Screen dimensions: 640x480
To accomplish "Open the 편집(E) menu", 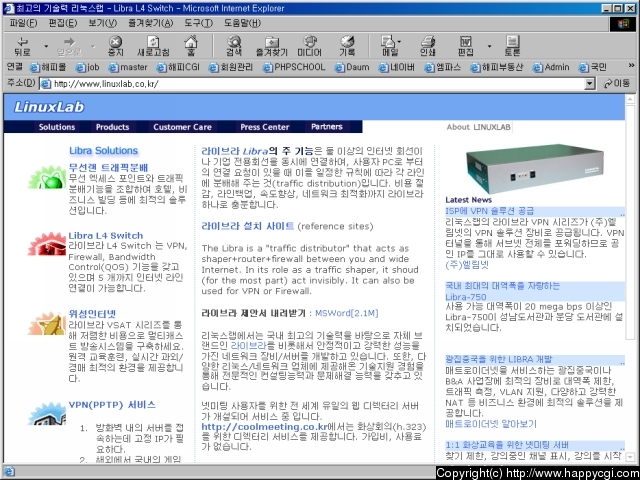I will pyautogui.click(x=62, y=23).
